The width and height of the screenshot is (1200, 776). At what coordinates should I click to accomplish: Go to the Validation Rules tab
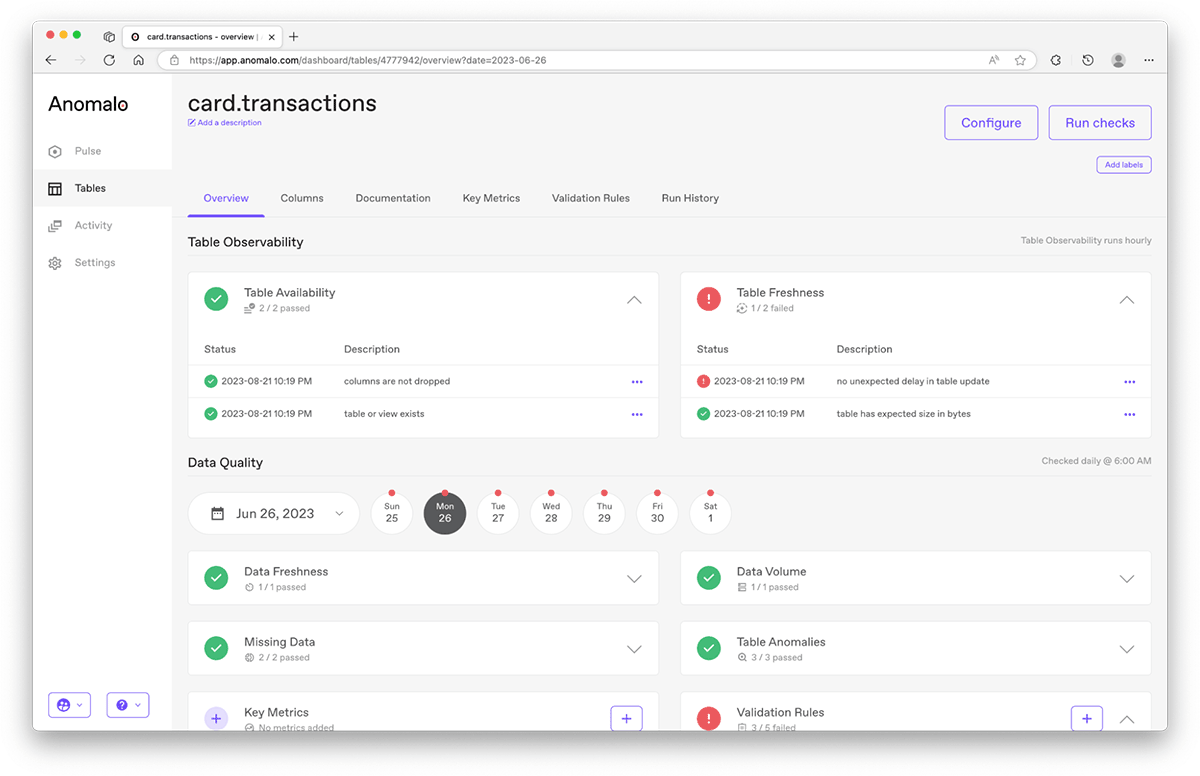pos(590,198)
